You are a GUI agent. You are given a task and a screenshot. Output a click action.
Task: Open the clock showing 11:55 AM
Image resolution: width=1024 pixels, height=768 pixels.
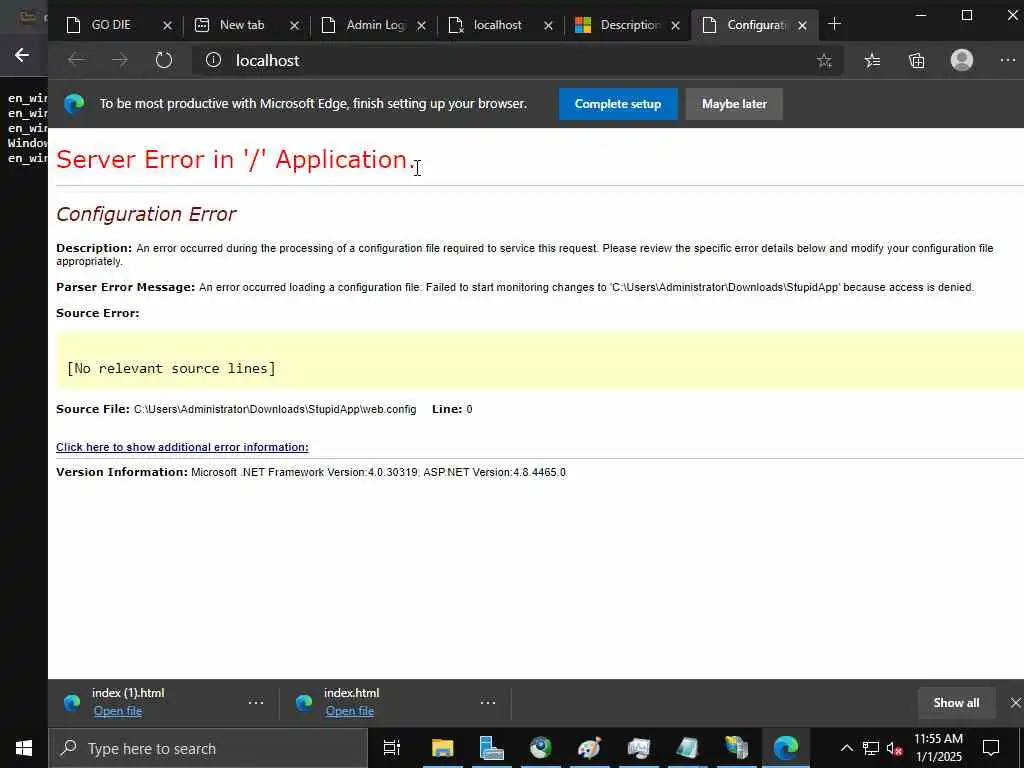938,748
